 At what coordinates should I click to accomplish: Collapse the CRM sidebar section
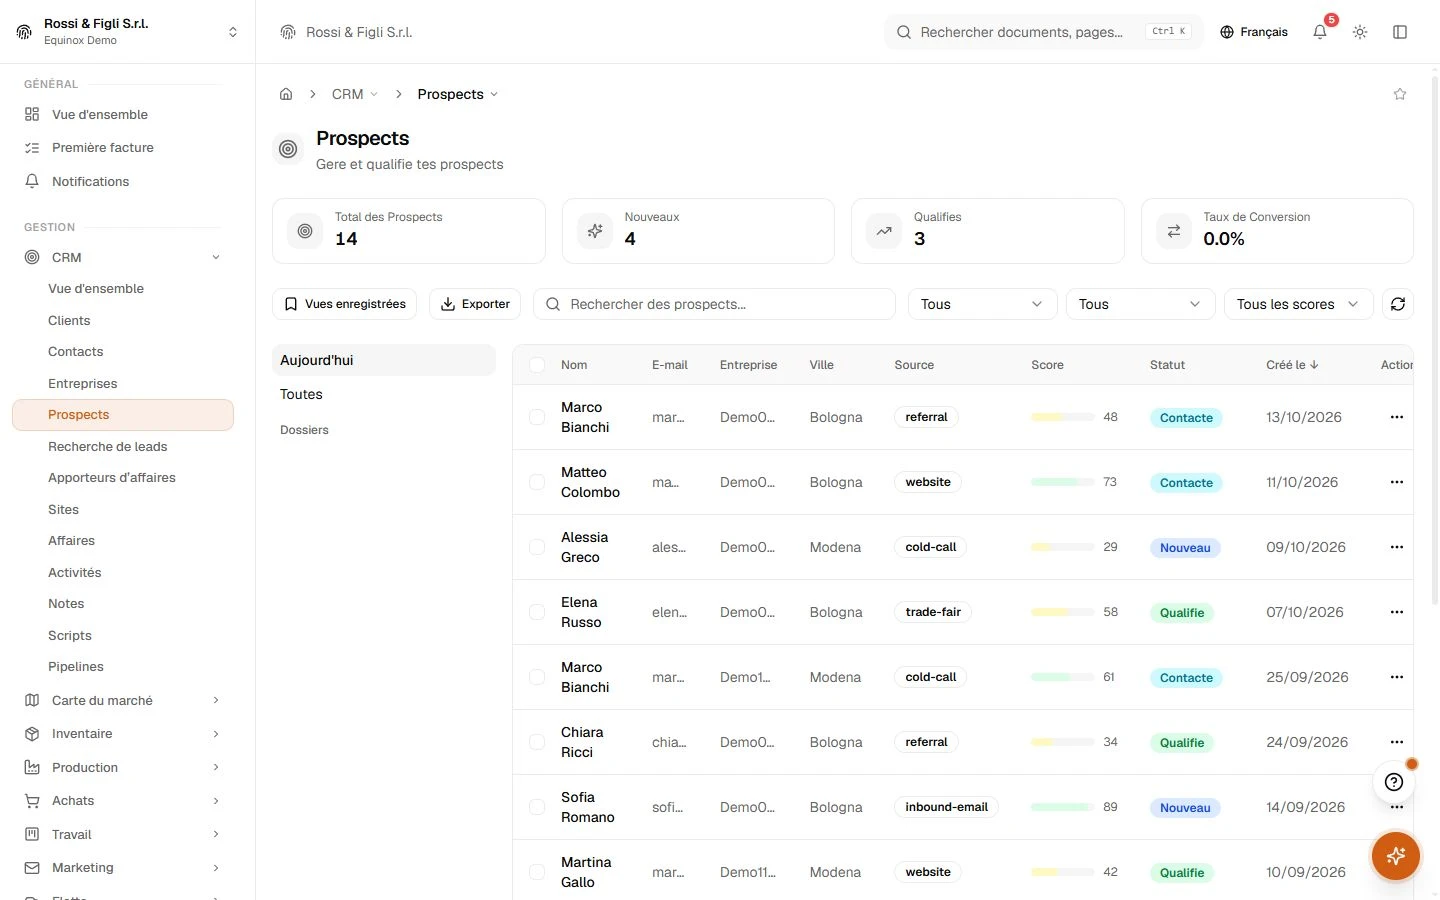point(123,257)
